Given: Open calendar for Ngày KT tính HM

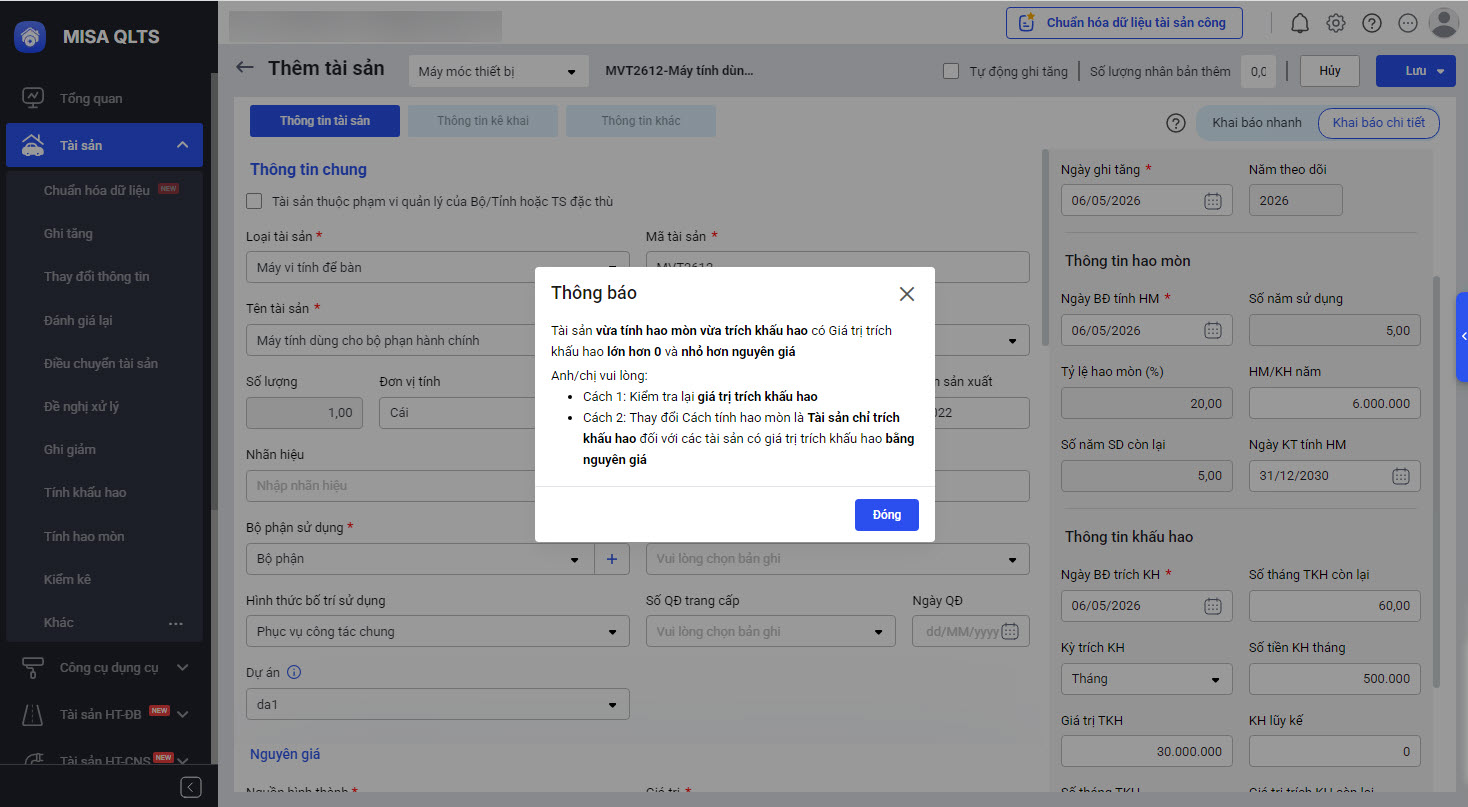Looking at the screenshot, I should (1401, 476).
